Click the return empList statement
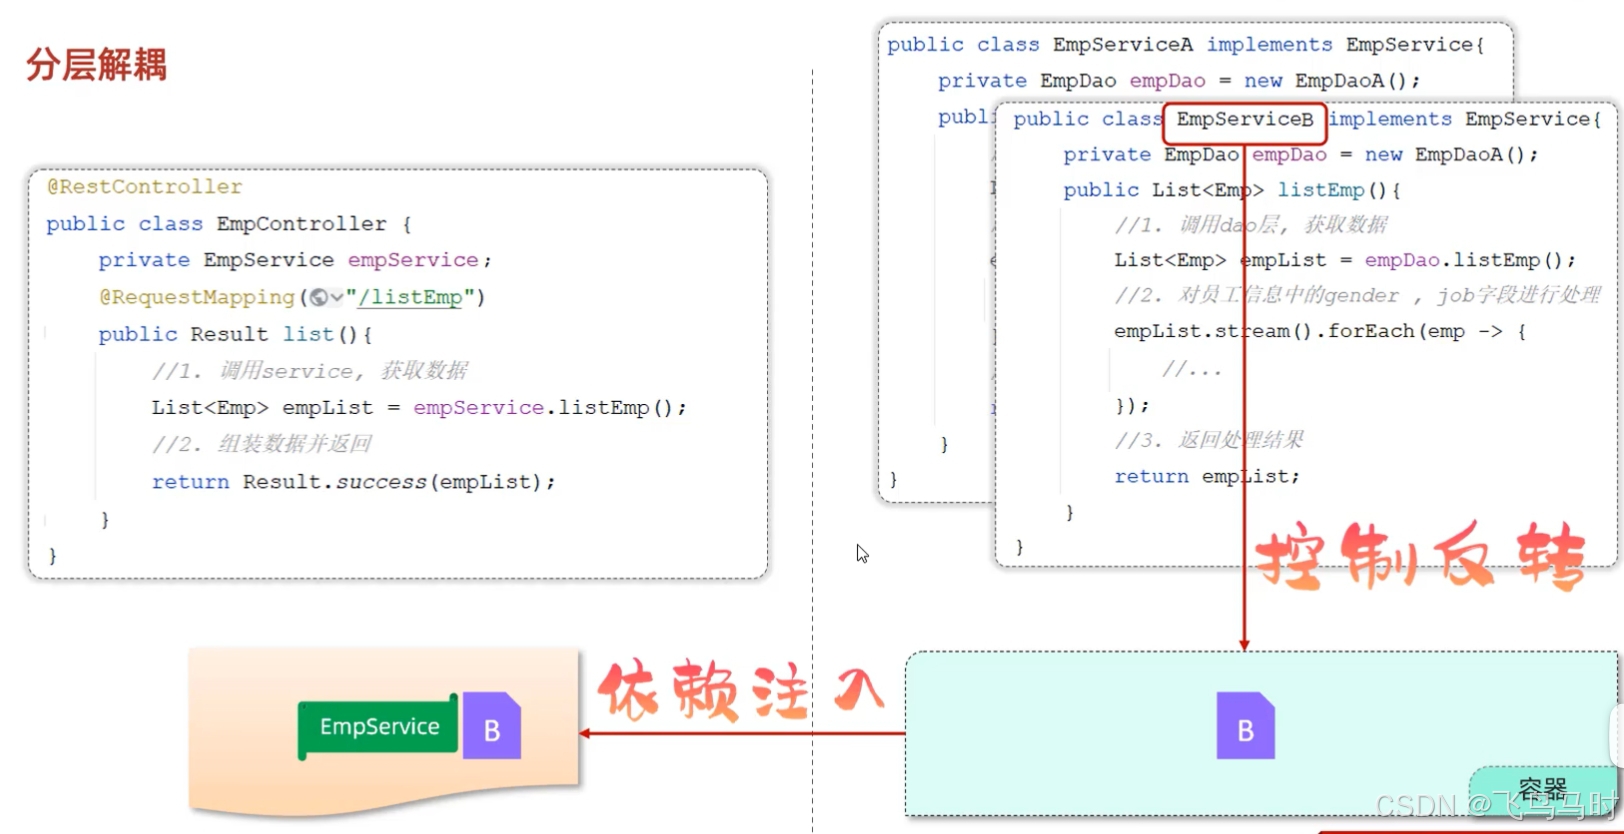Screen dimensions: 1624x834 point(1207,477)
